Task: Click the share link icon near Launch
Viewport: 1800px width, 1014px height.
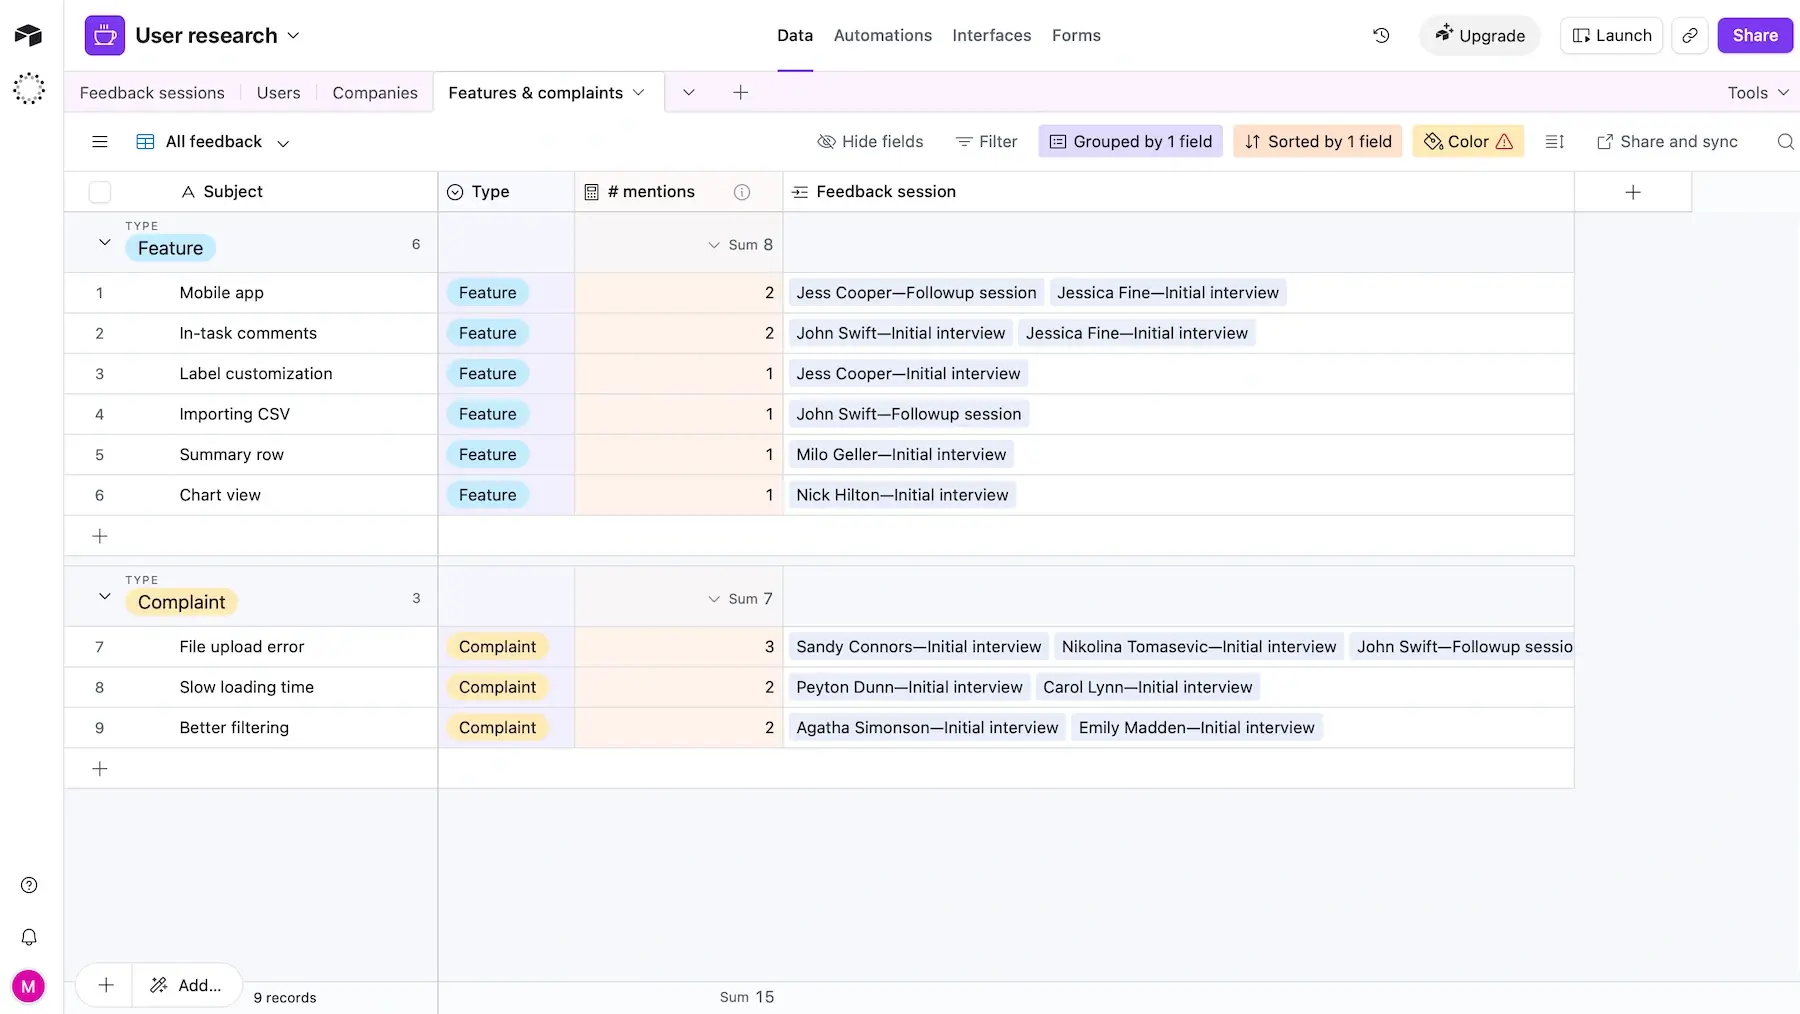Action: [x=1690, y=35]
